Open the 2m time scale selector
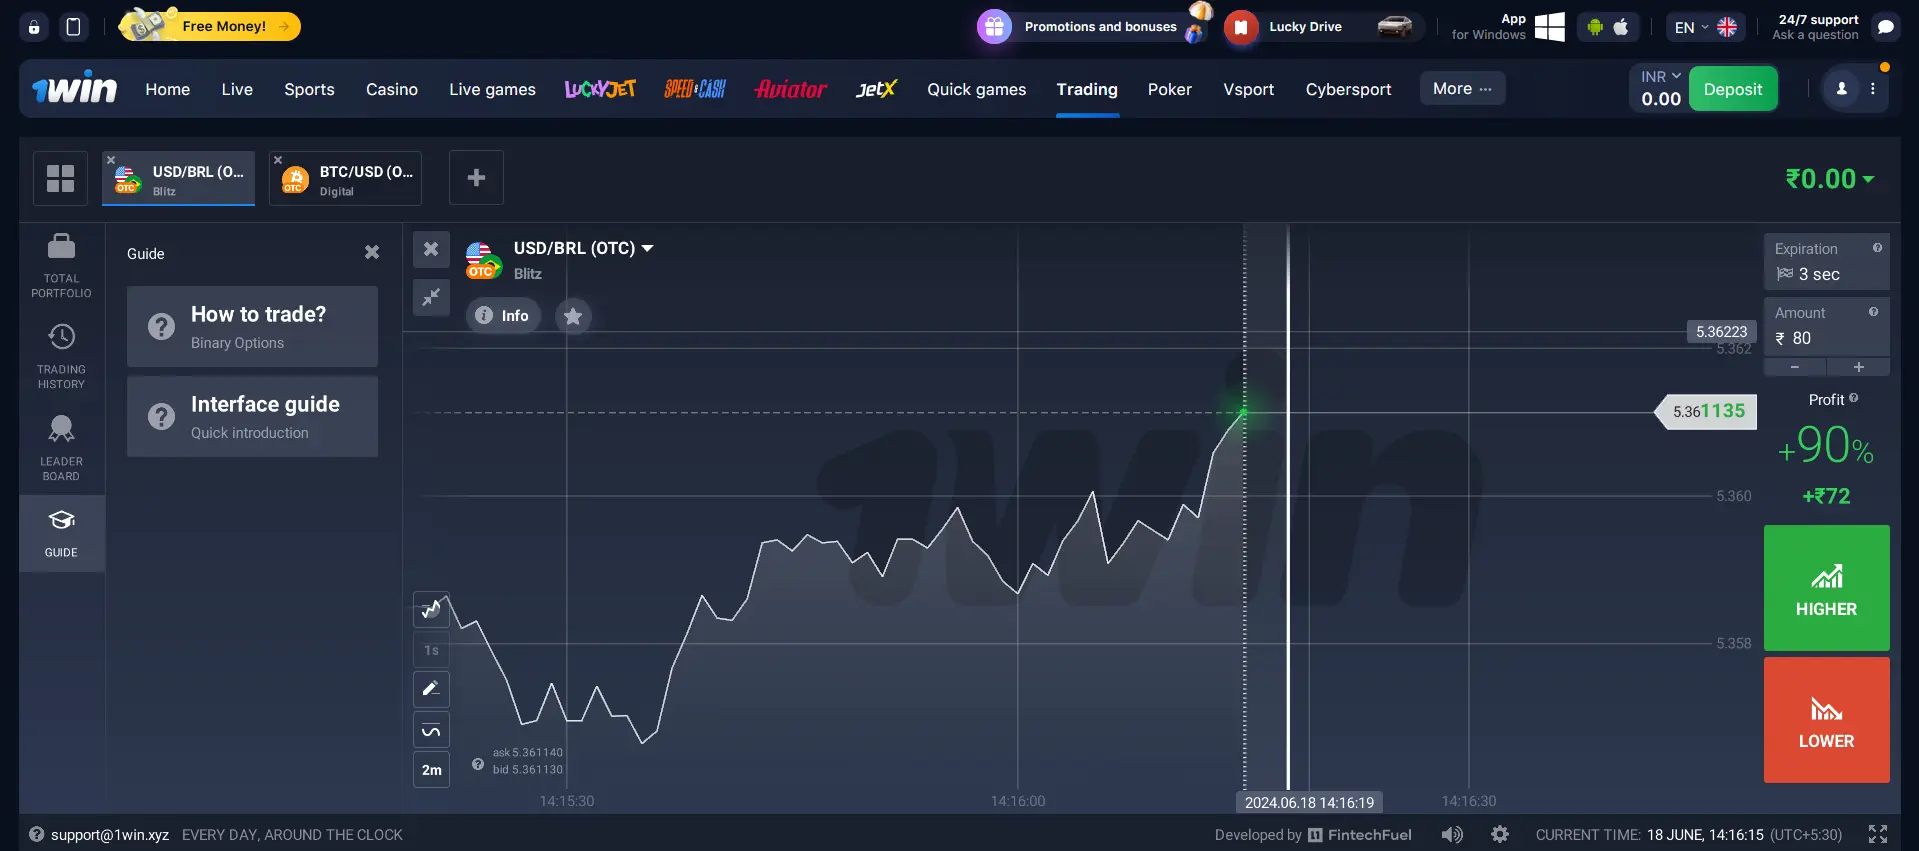 pos(431,770)
